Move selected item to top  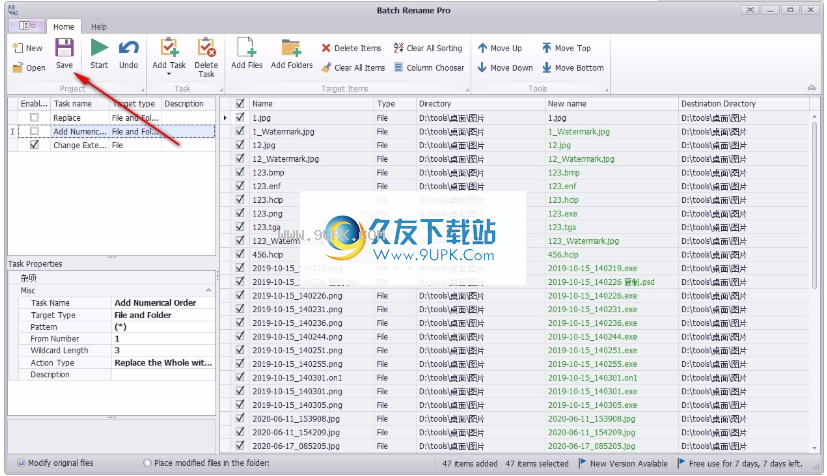pyautogui.click(x=566, y=48)
